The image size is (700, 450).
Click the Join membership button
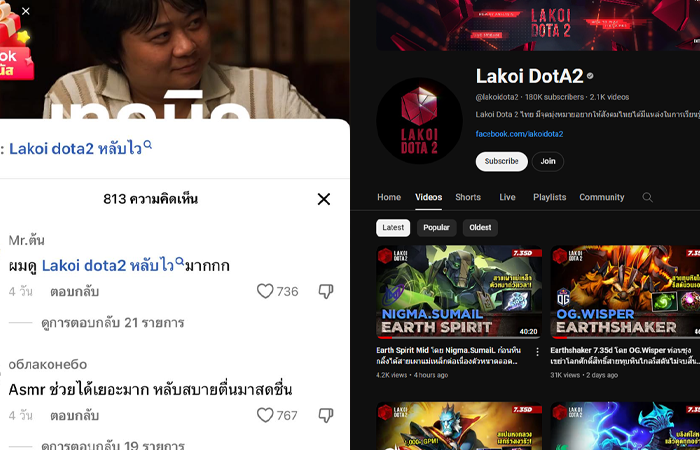(548, 162)
